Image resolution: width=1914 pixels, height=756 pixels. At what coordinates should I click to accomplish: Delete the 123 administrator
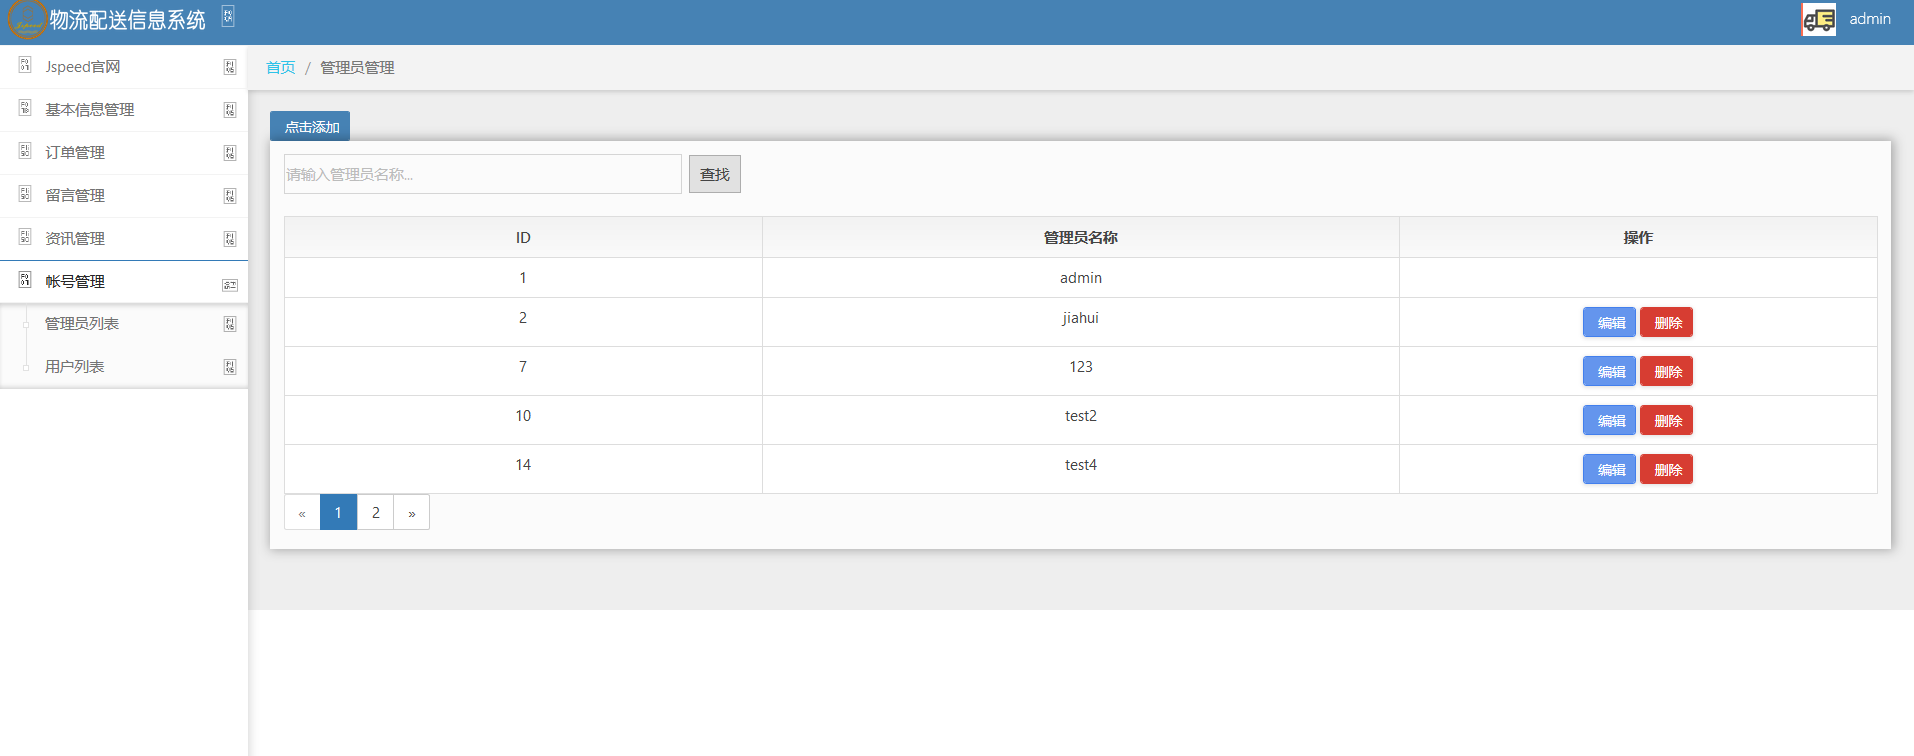(x=1666, y=371)
